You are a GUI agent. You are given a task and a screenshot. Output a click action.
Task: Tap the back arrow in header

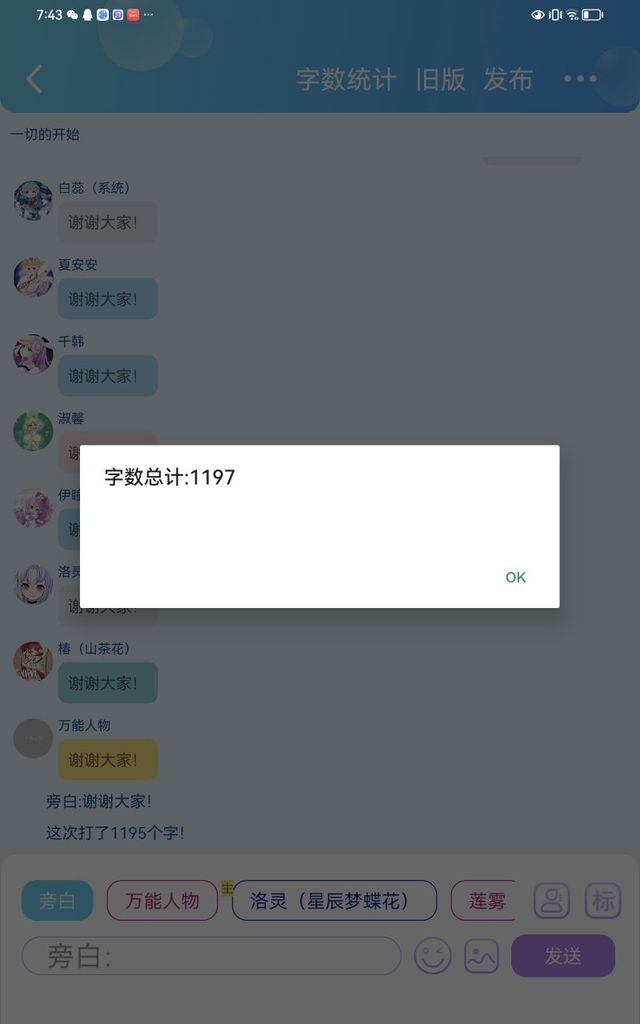[x=35, y=79]
